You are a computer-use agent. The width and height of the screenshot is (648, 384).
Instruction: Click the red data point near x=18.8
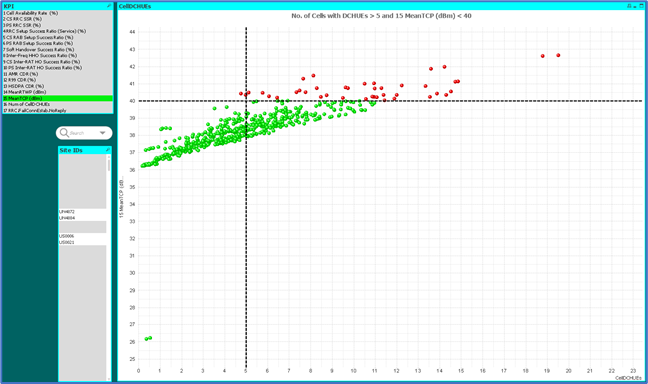click(543, 56)
